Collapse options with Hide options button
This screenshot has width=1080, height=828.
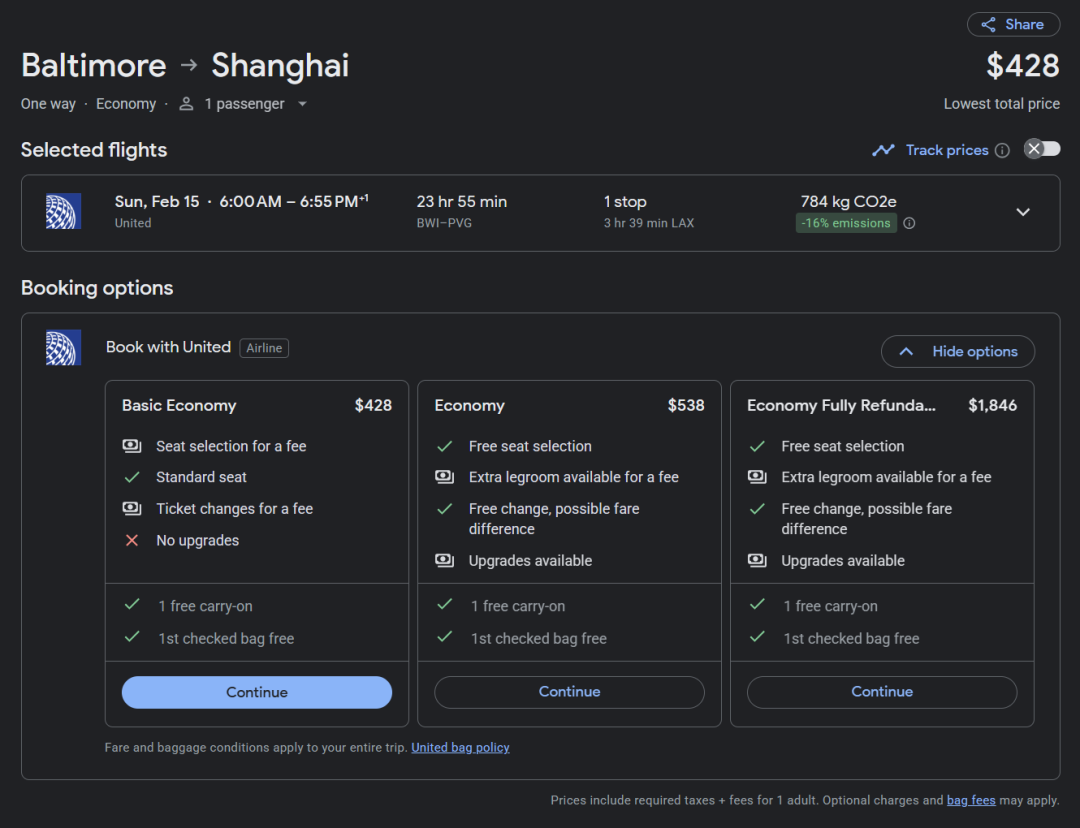coord(957,351)
